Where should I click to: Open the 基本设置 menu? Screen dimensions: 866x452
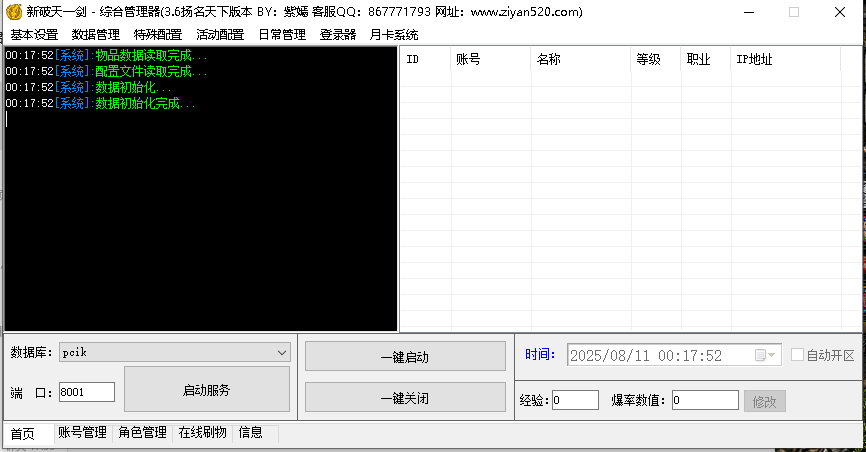tap(34, 35)
